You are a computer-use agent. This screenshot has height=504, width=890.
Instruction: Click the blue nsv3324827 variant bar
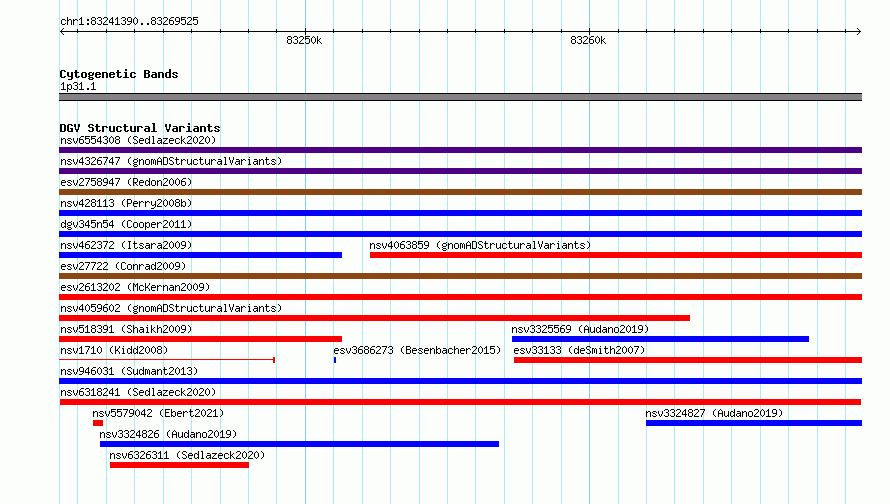tap(754, 423)
